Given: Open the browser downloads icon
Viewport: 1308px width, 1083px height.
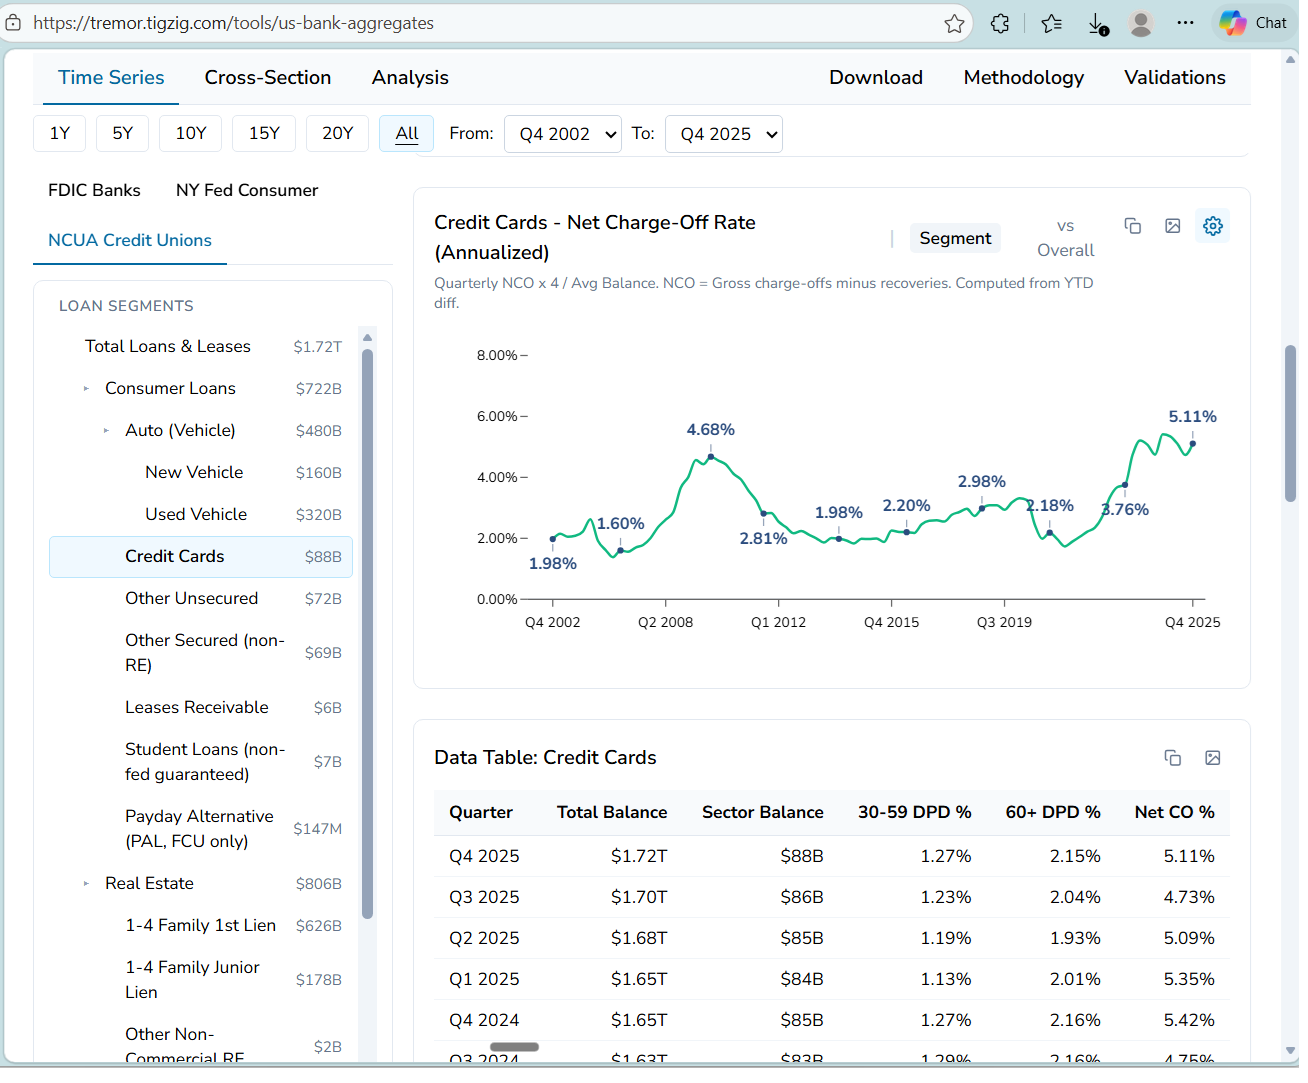Looking at the screenshot, I should (1097, 23).
